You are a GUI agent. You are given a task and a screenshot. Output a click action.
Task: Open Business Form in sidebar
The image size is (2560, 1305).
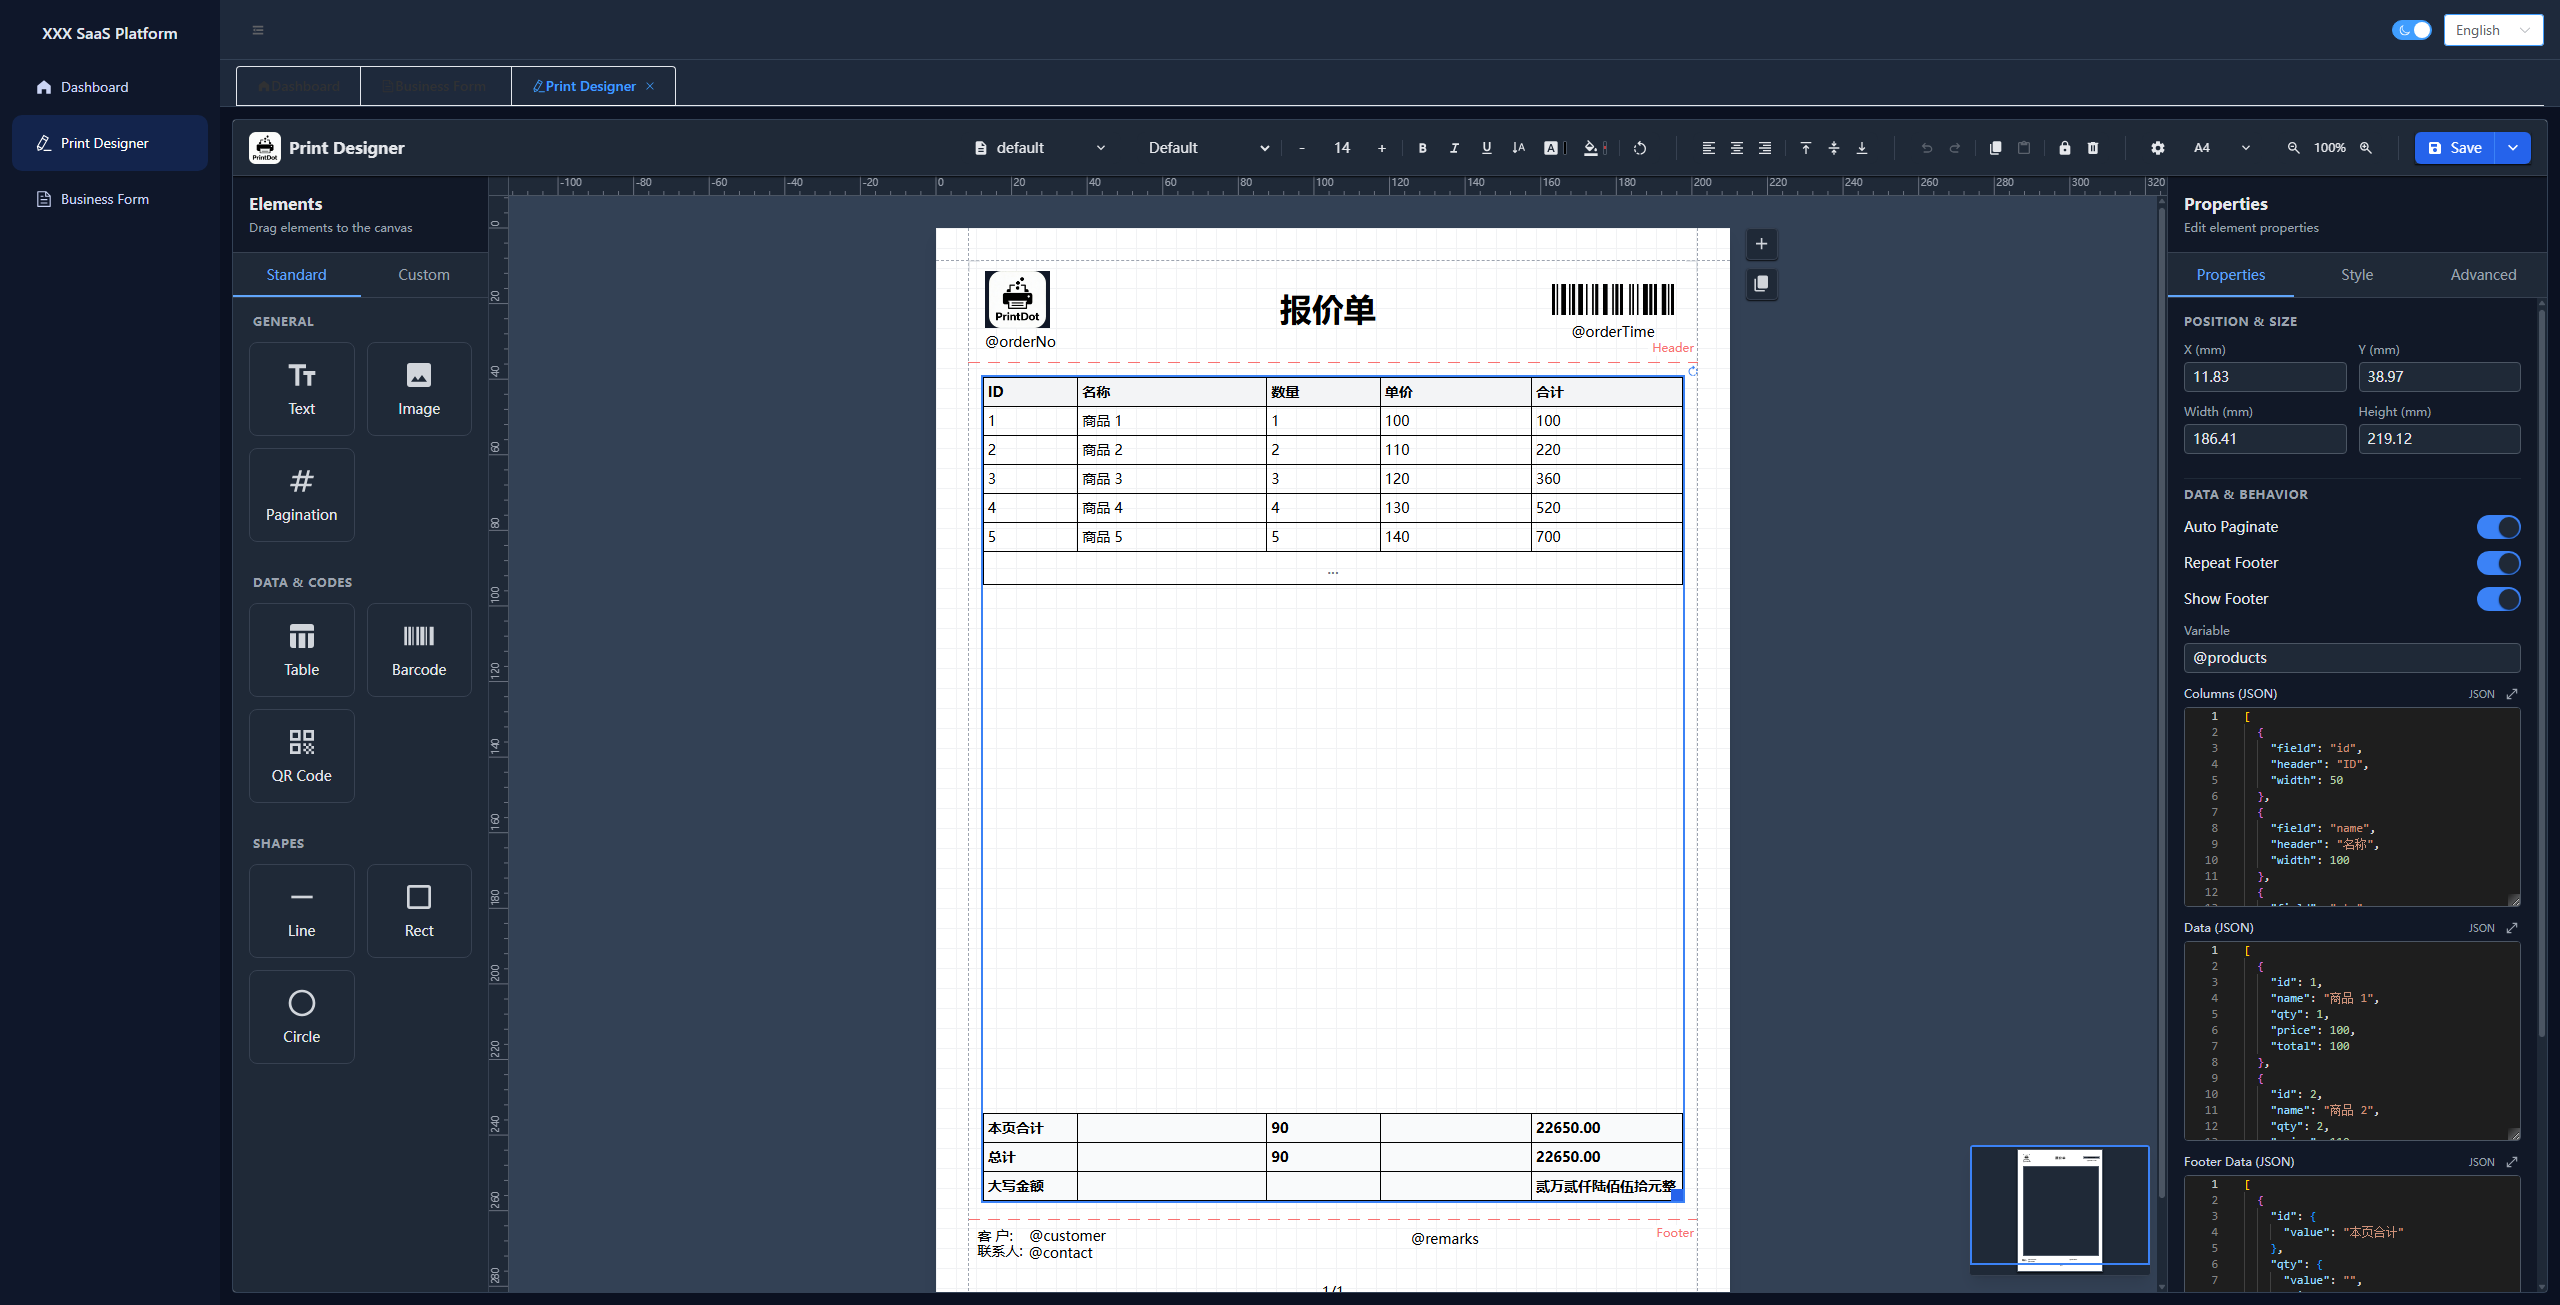(x=105, y=199)
